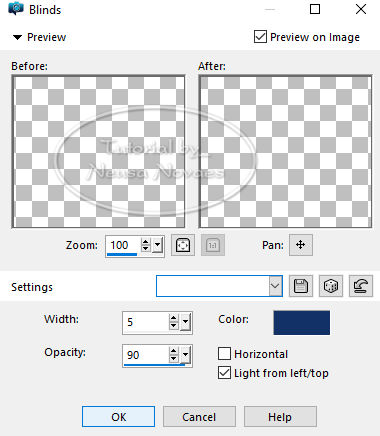Collapse the Preview section triangle

(x=17, y=37)
